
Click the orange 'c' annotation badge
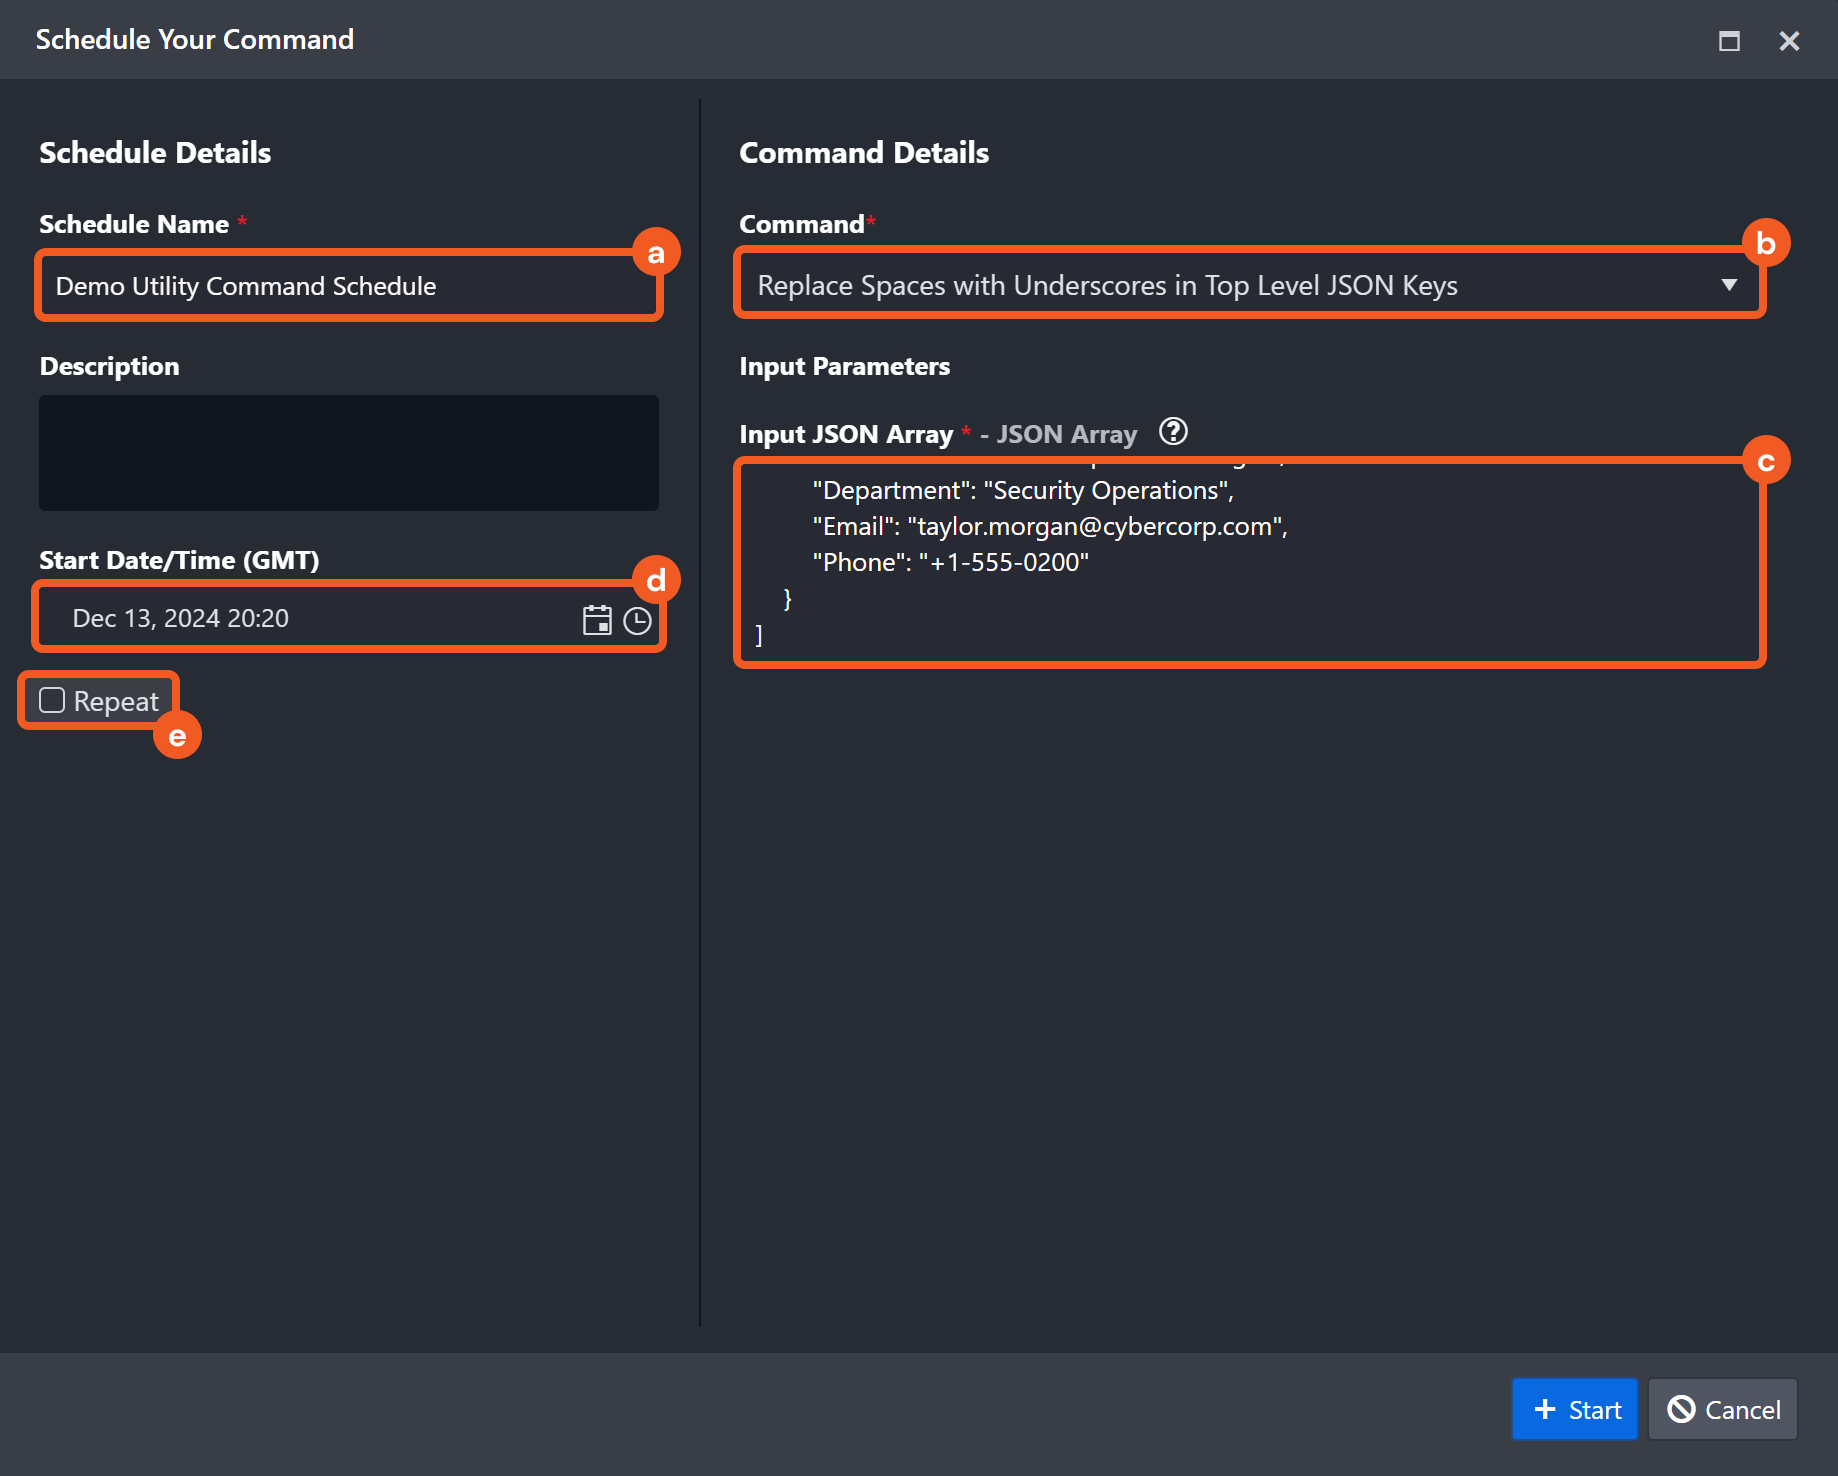(x=1765, y=461)
